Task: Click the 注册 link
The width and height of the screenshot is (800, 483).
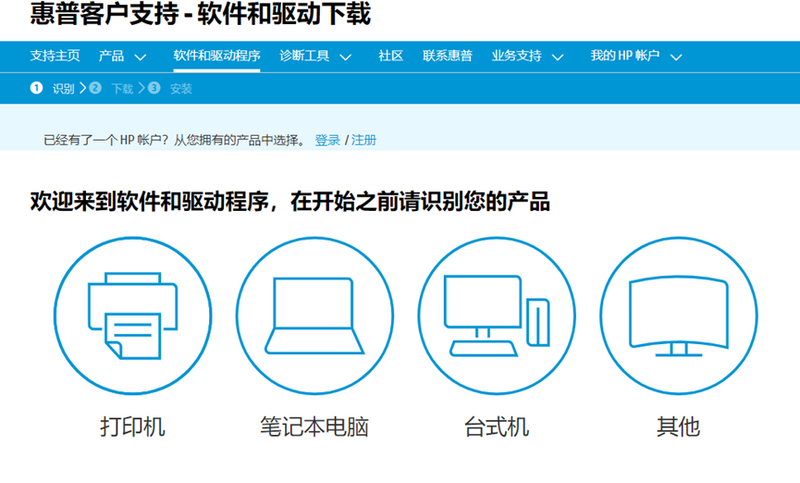Action: (x=364, y=140)
